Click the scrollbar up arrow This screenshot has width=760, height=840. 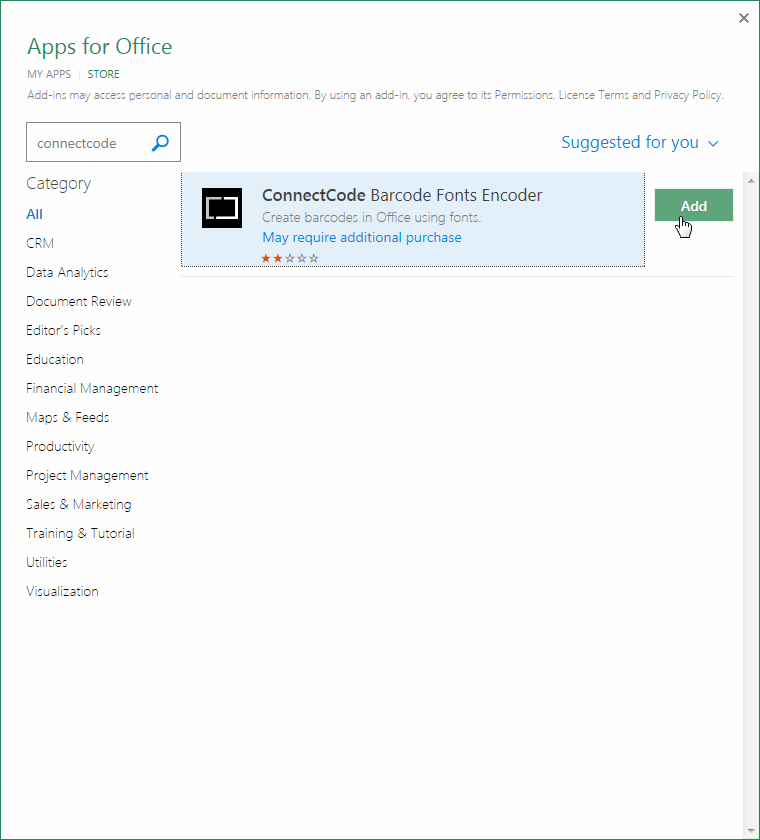tap(751, 181)
